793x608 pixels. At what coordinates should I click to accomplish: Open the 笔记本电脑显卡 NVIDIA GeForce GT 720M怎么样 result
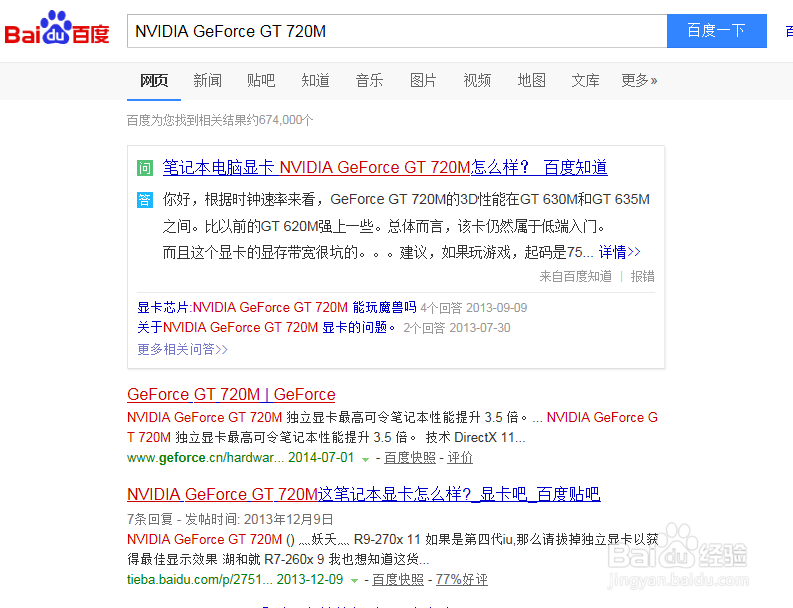(385, 167)
